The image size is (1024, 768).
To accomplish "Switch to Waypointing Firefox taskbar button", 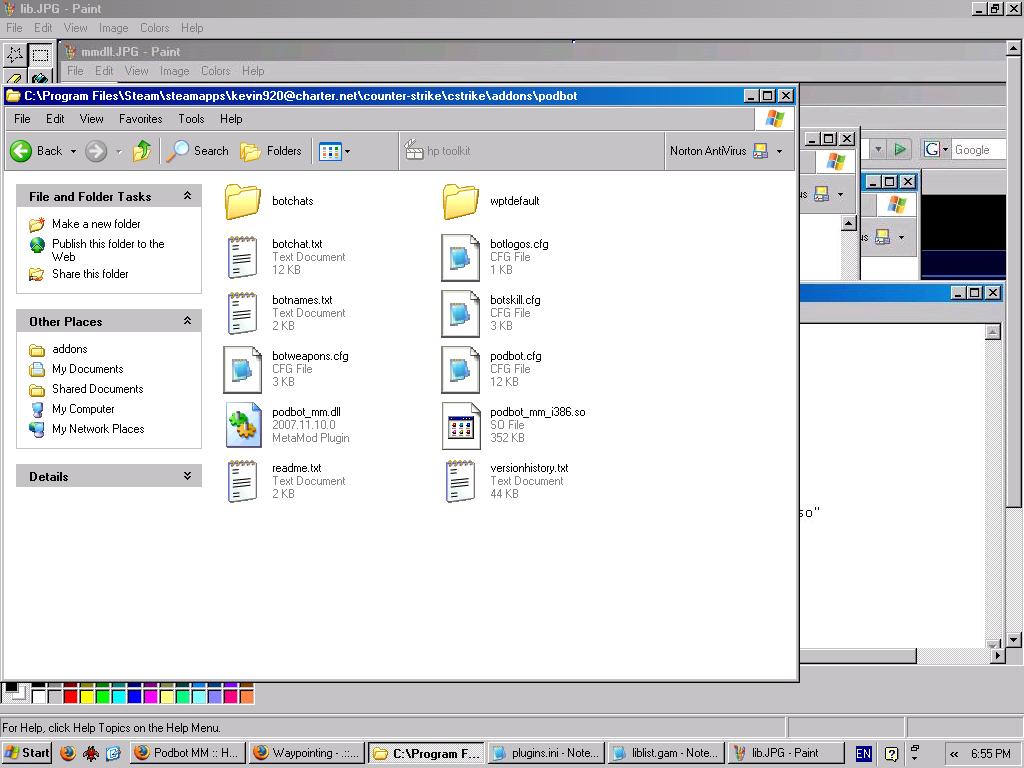I will click(x=306, y=753).
